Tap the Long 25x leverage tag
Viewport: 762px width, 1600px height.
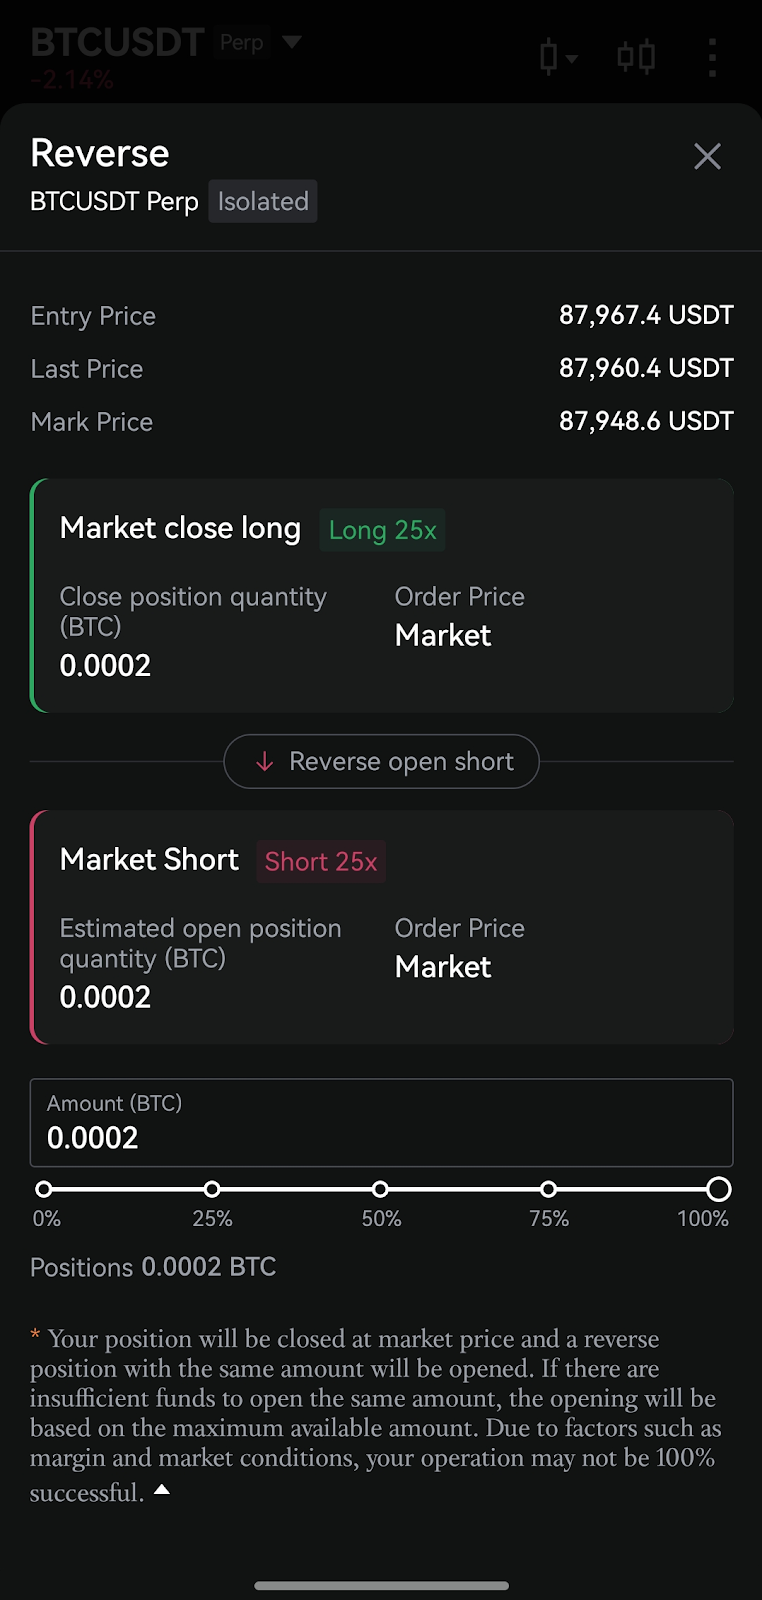click(382, 530)
